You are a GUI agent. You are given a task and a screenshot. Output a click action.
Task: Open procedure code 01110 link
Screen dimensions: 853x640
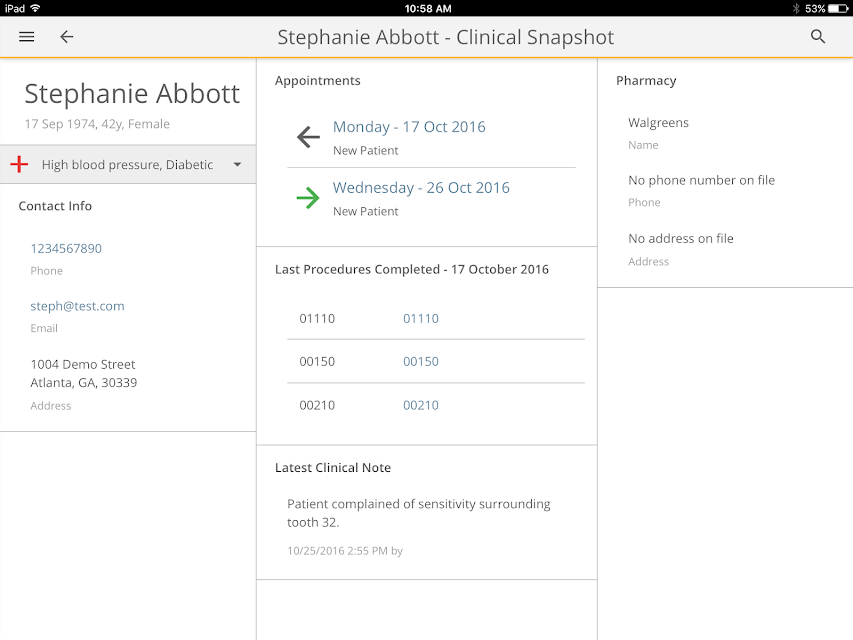coord(421,318)
